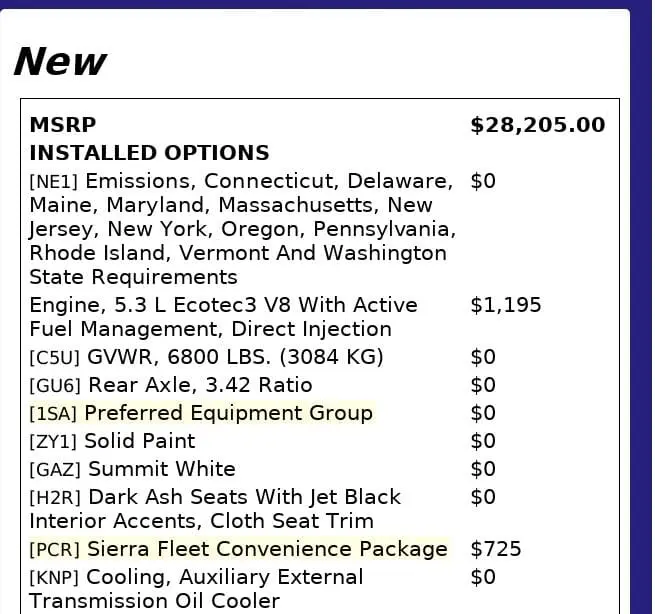Open the Preferred Equipment Group highlighted link
655x614 pixels.
[x=228, y=413]
